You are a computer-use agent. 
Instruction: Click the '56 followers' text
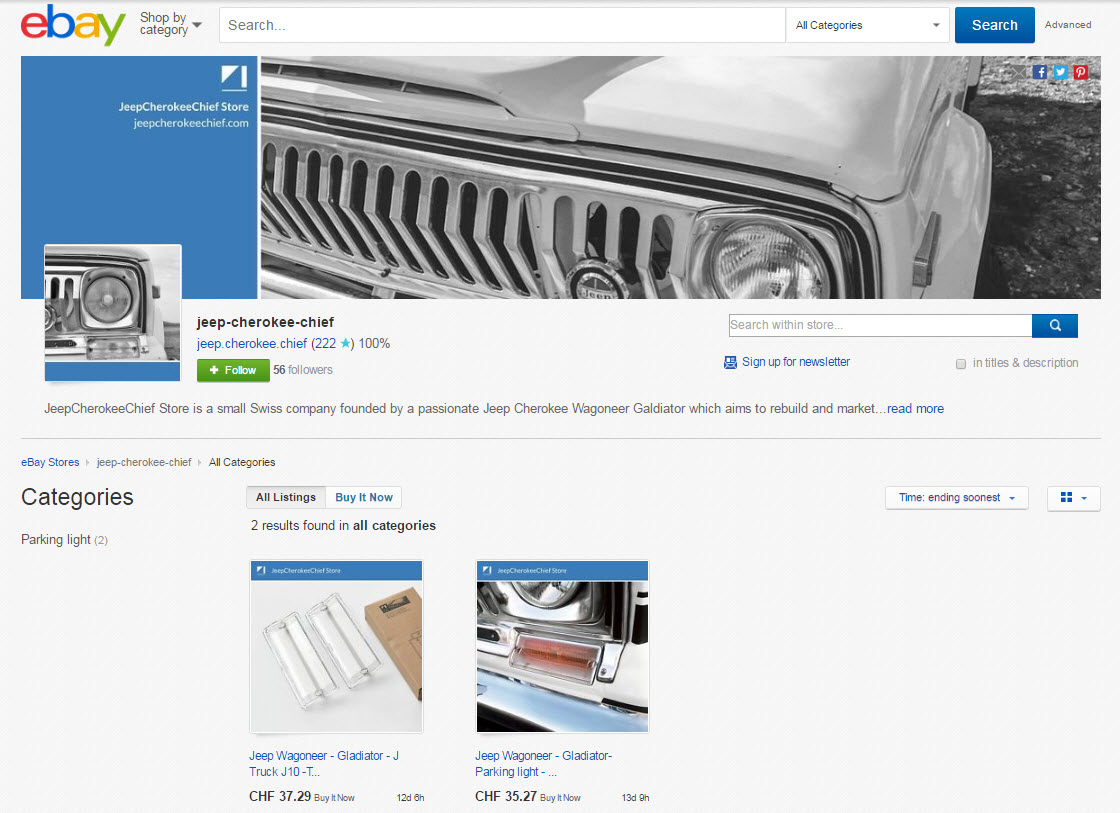click(303, 370)
